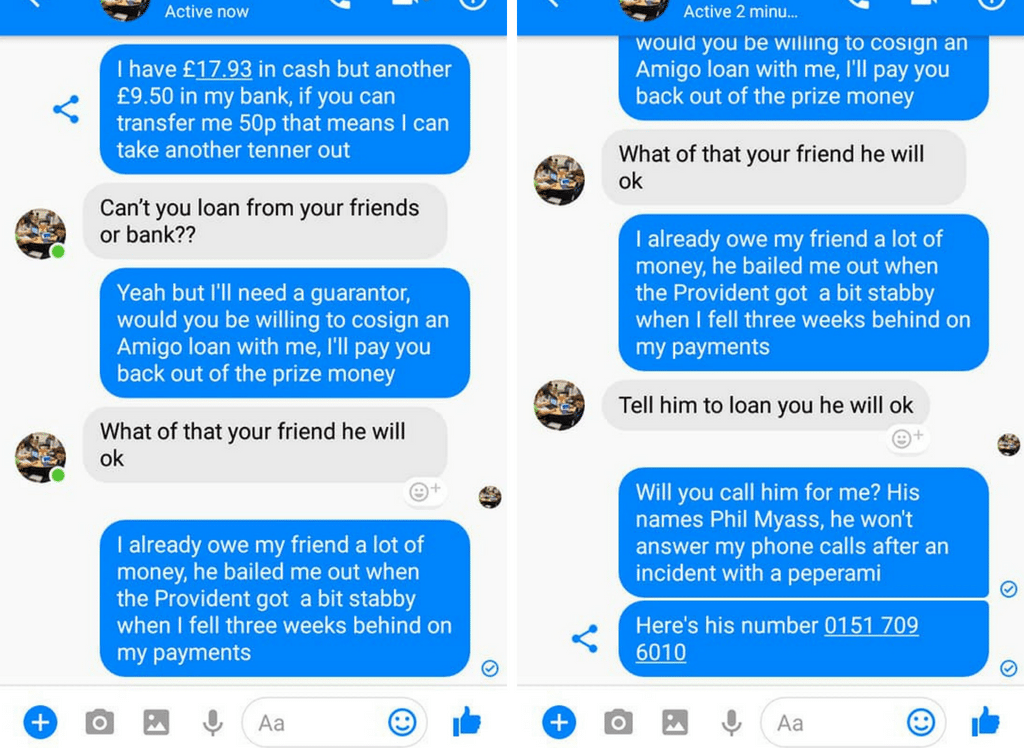Open photo gallery in left chat toolbar

tap(156, 723)
